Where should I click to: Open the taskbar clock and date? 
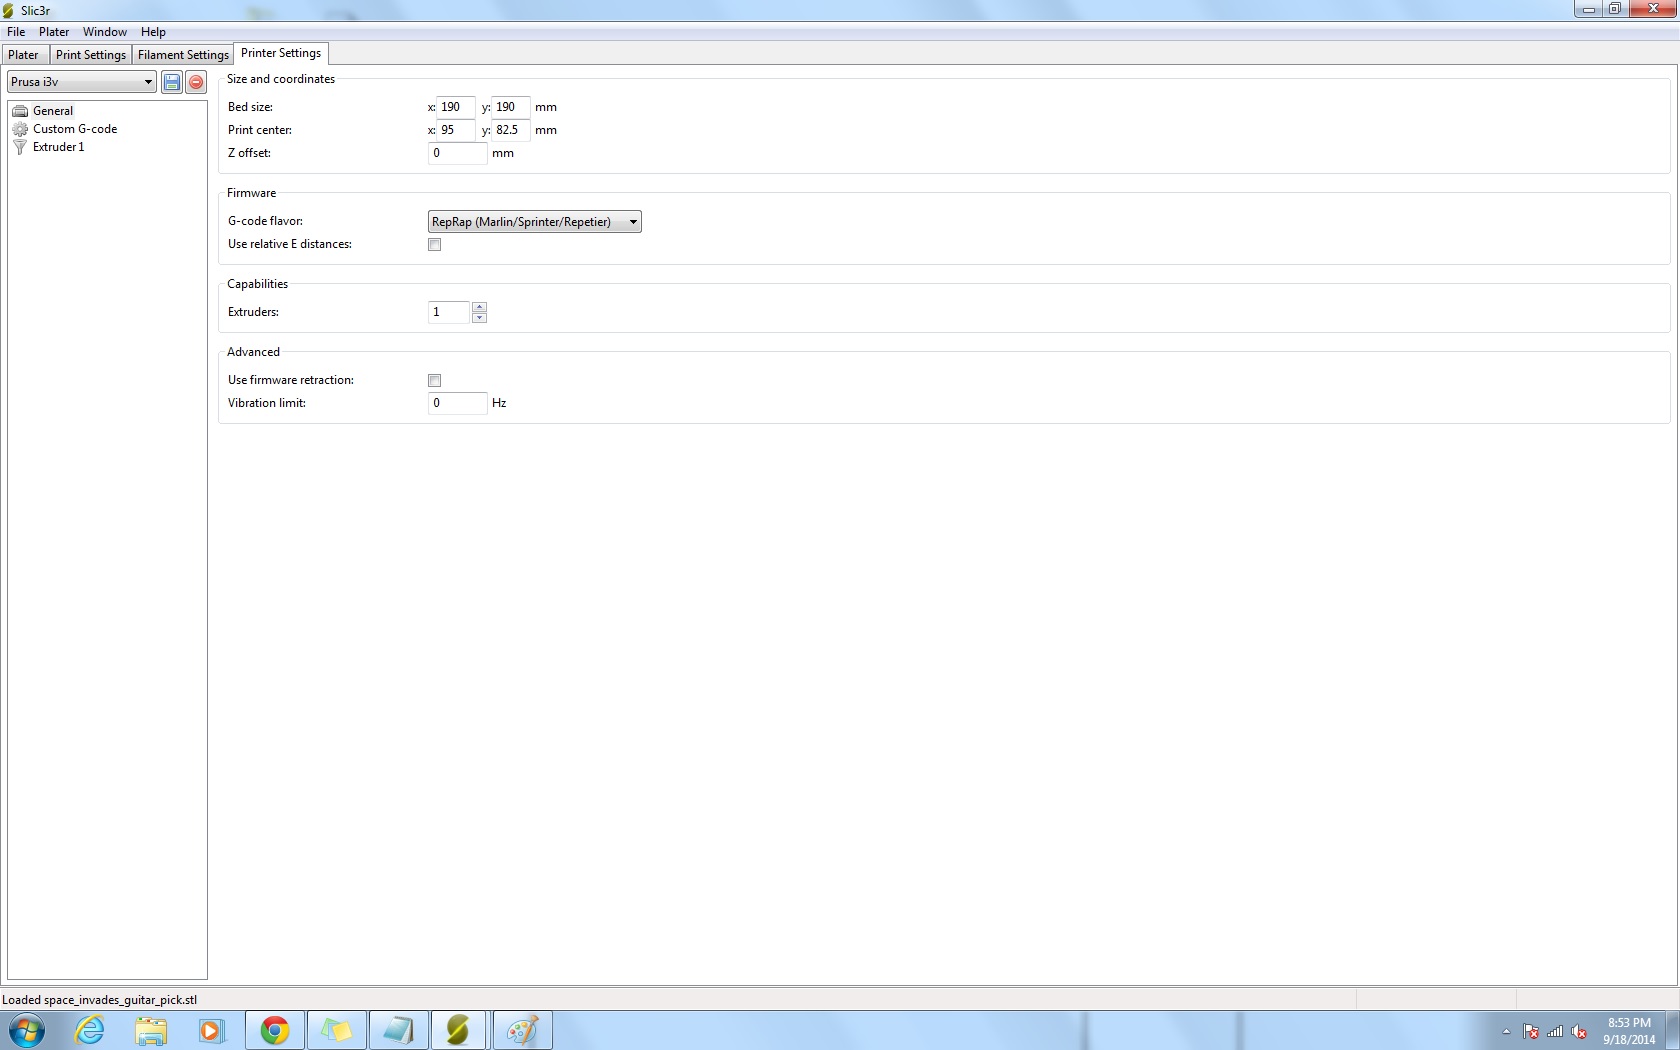pos(1629,1031)
